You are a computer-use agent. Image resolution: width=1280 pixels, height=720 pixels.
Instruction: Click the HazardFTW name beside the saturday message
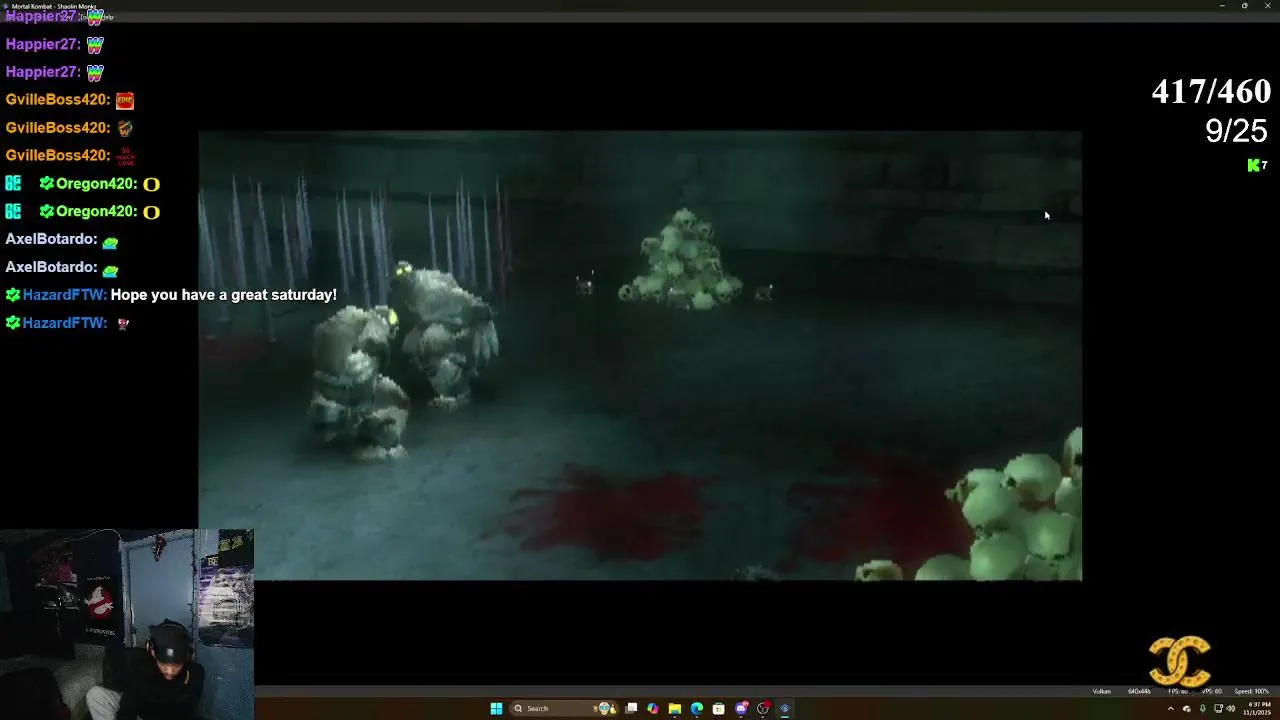click(64, 295)
